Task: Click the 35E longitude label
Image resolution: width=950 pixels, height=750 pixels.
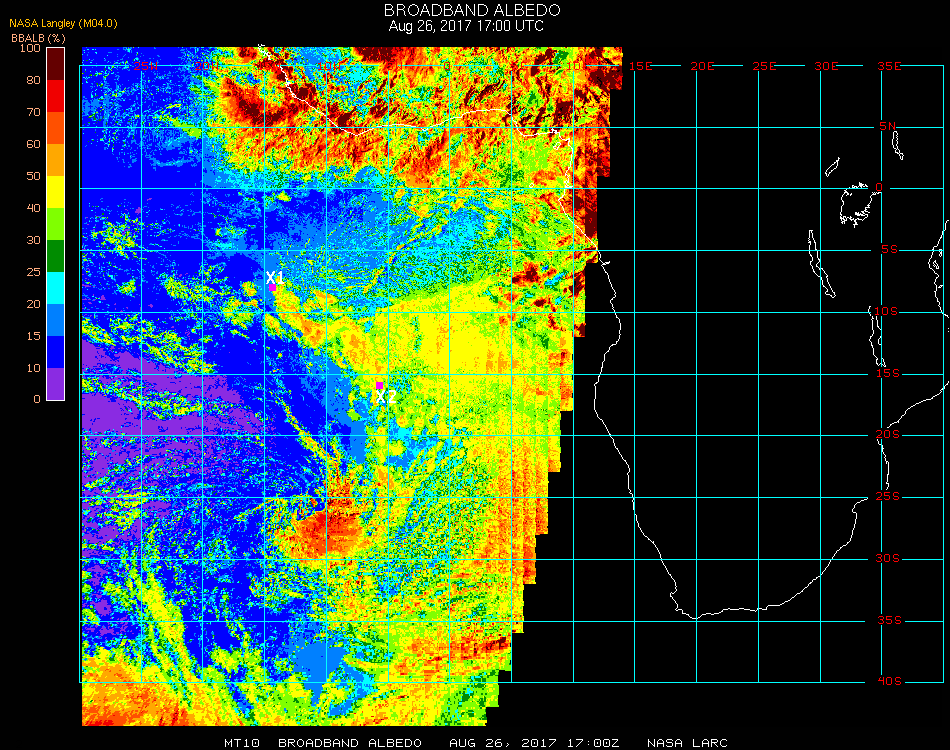Action: click(x=889, y=66)
